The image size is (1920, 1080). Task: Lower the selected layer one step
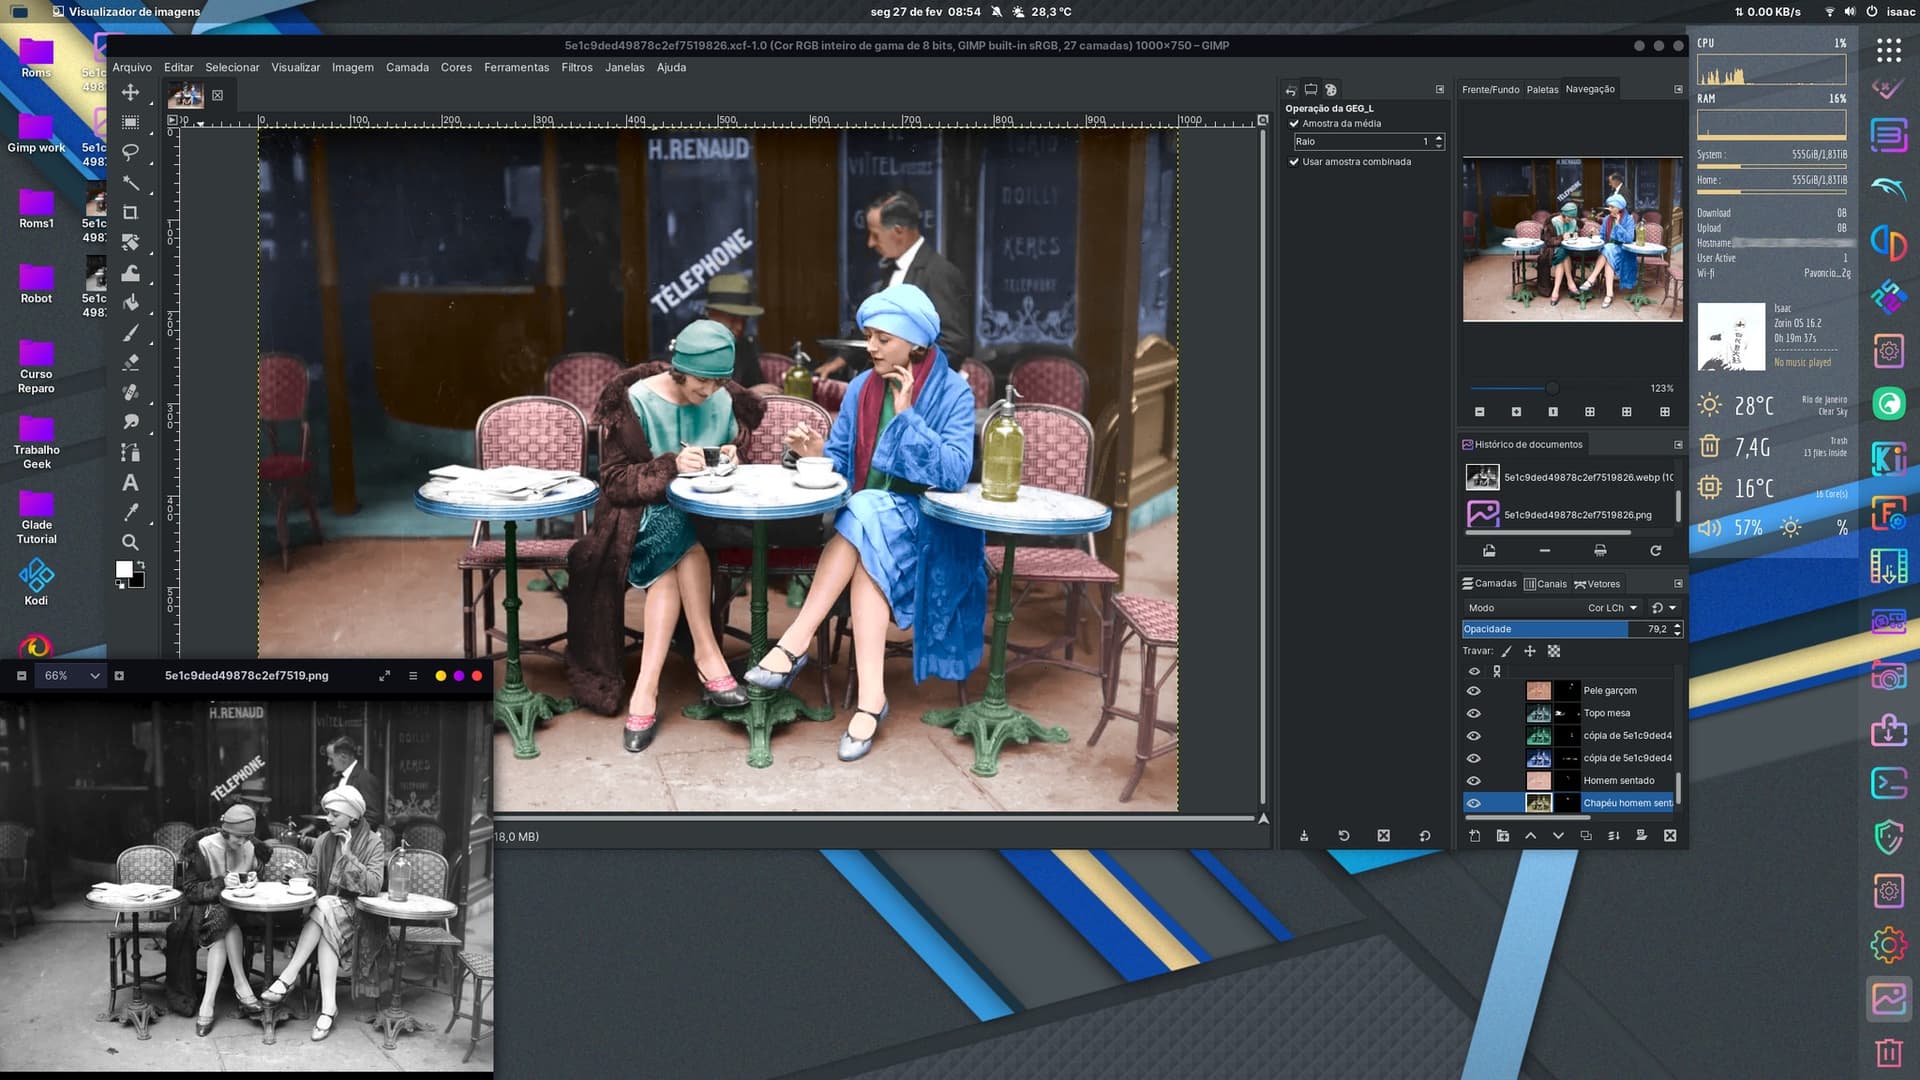1558,836
